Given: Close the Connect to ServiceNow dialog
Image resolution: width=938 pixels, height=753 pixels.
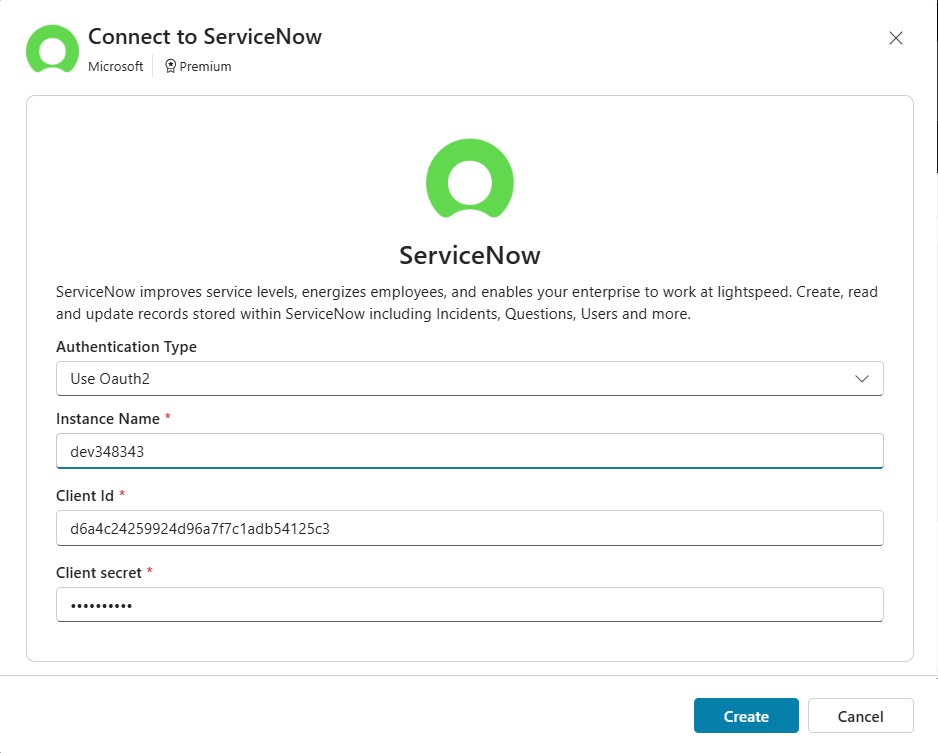Looking at the screenshot, I should pos(896,38).
